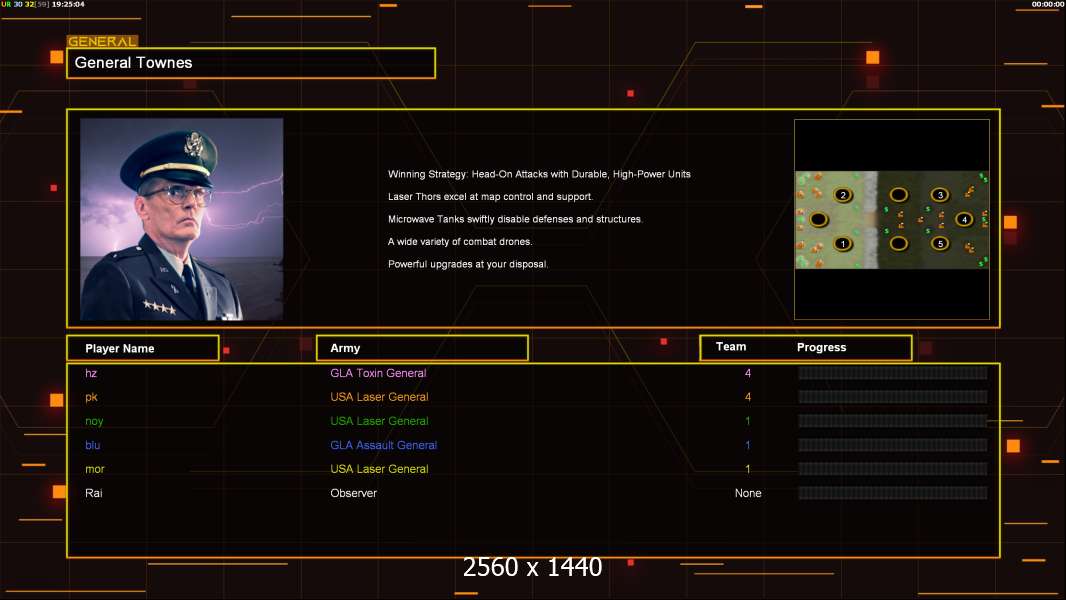Click pk's USA Laser General army entry
1066x600 pixels.
tap(379, 397)
